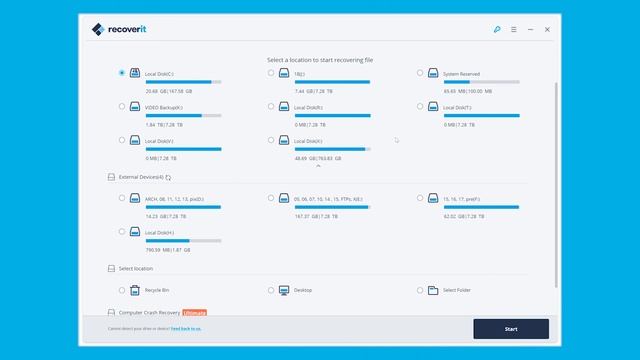
Task: Click the System Reserved usage bar
Action: 482,82
